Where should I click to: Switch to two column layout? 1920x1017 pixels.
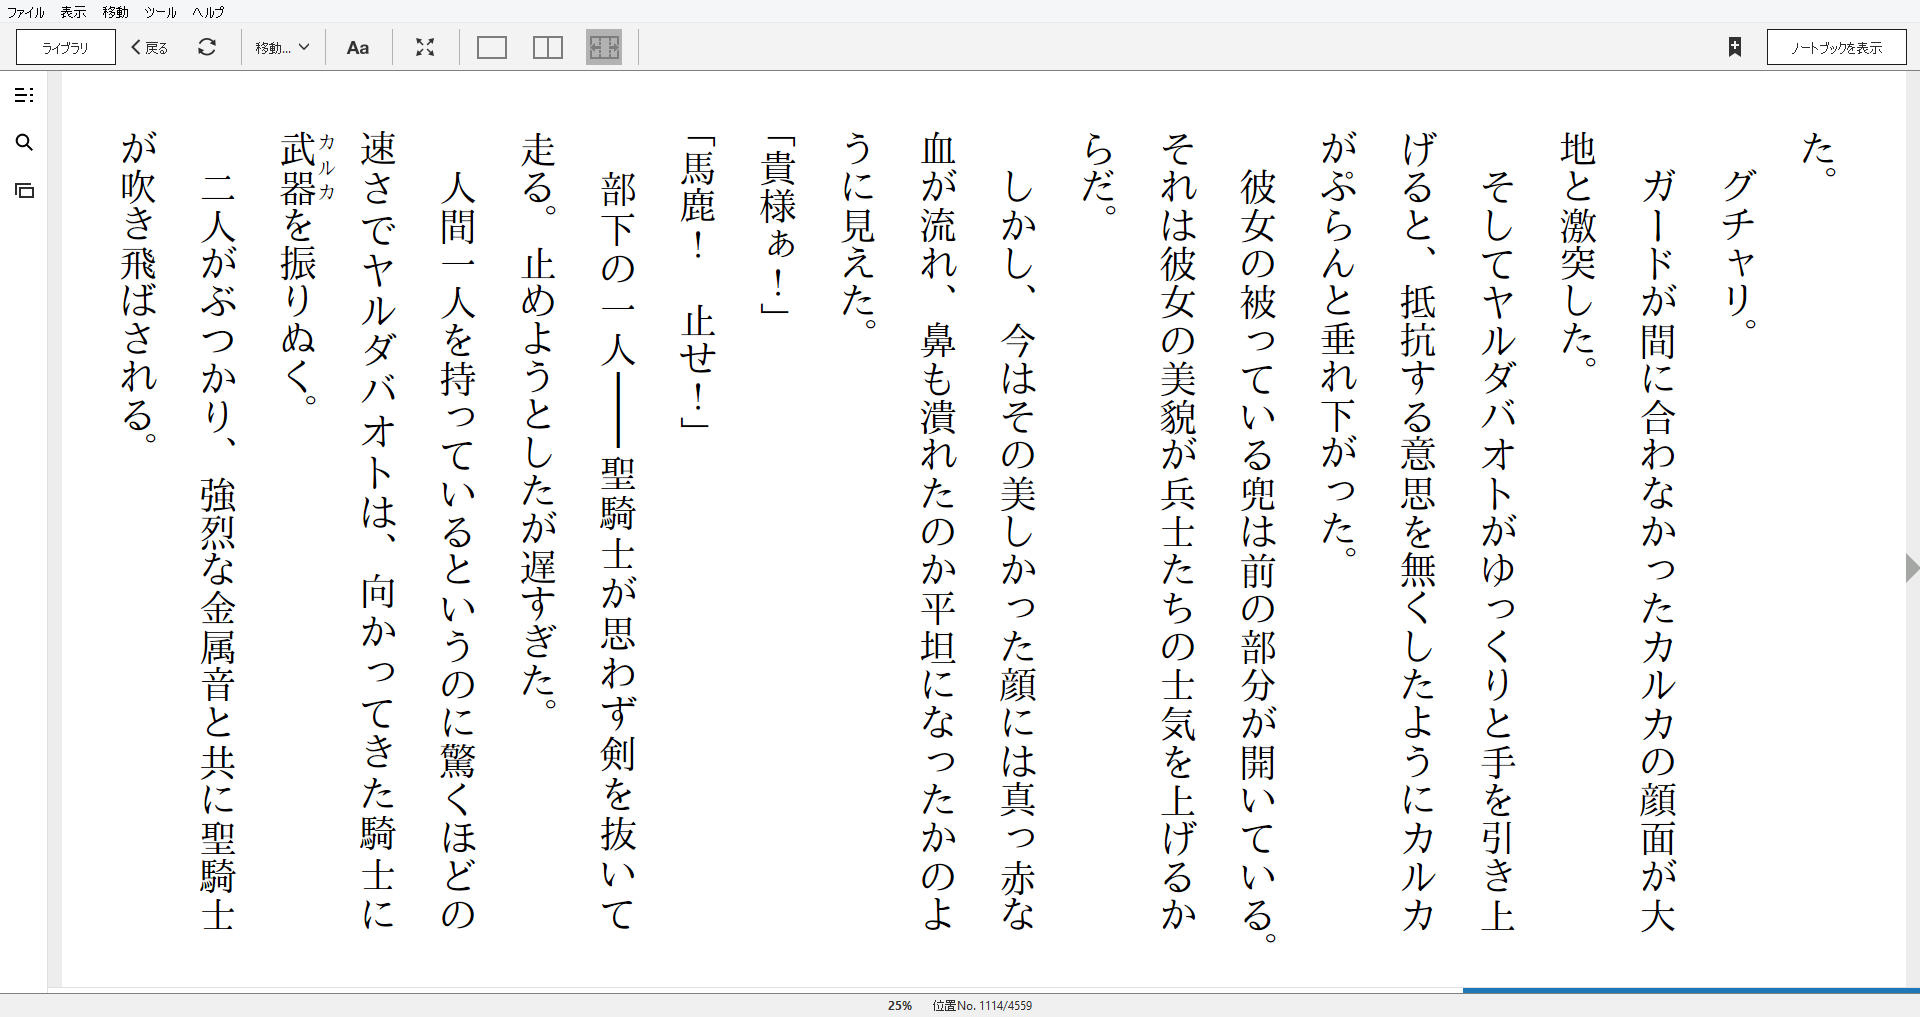click(x=548, y=47)
